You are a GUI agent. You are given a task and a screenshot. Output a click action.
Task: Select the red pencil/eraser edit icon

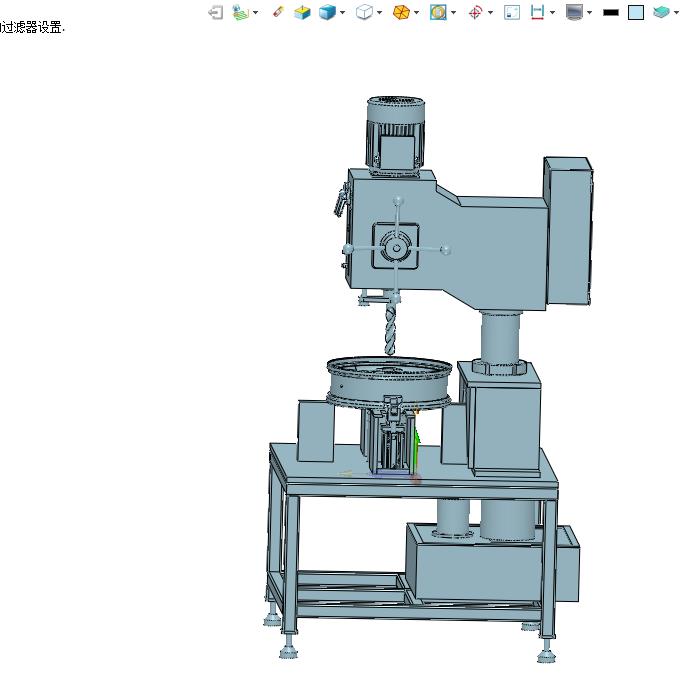tap(278, 12)
